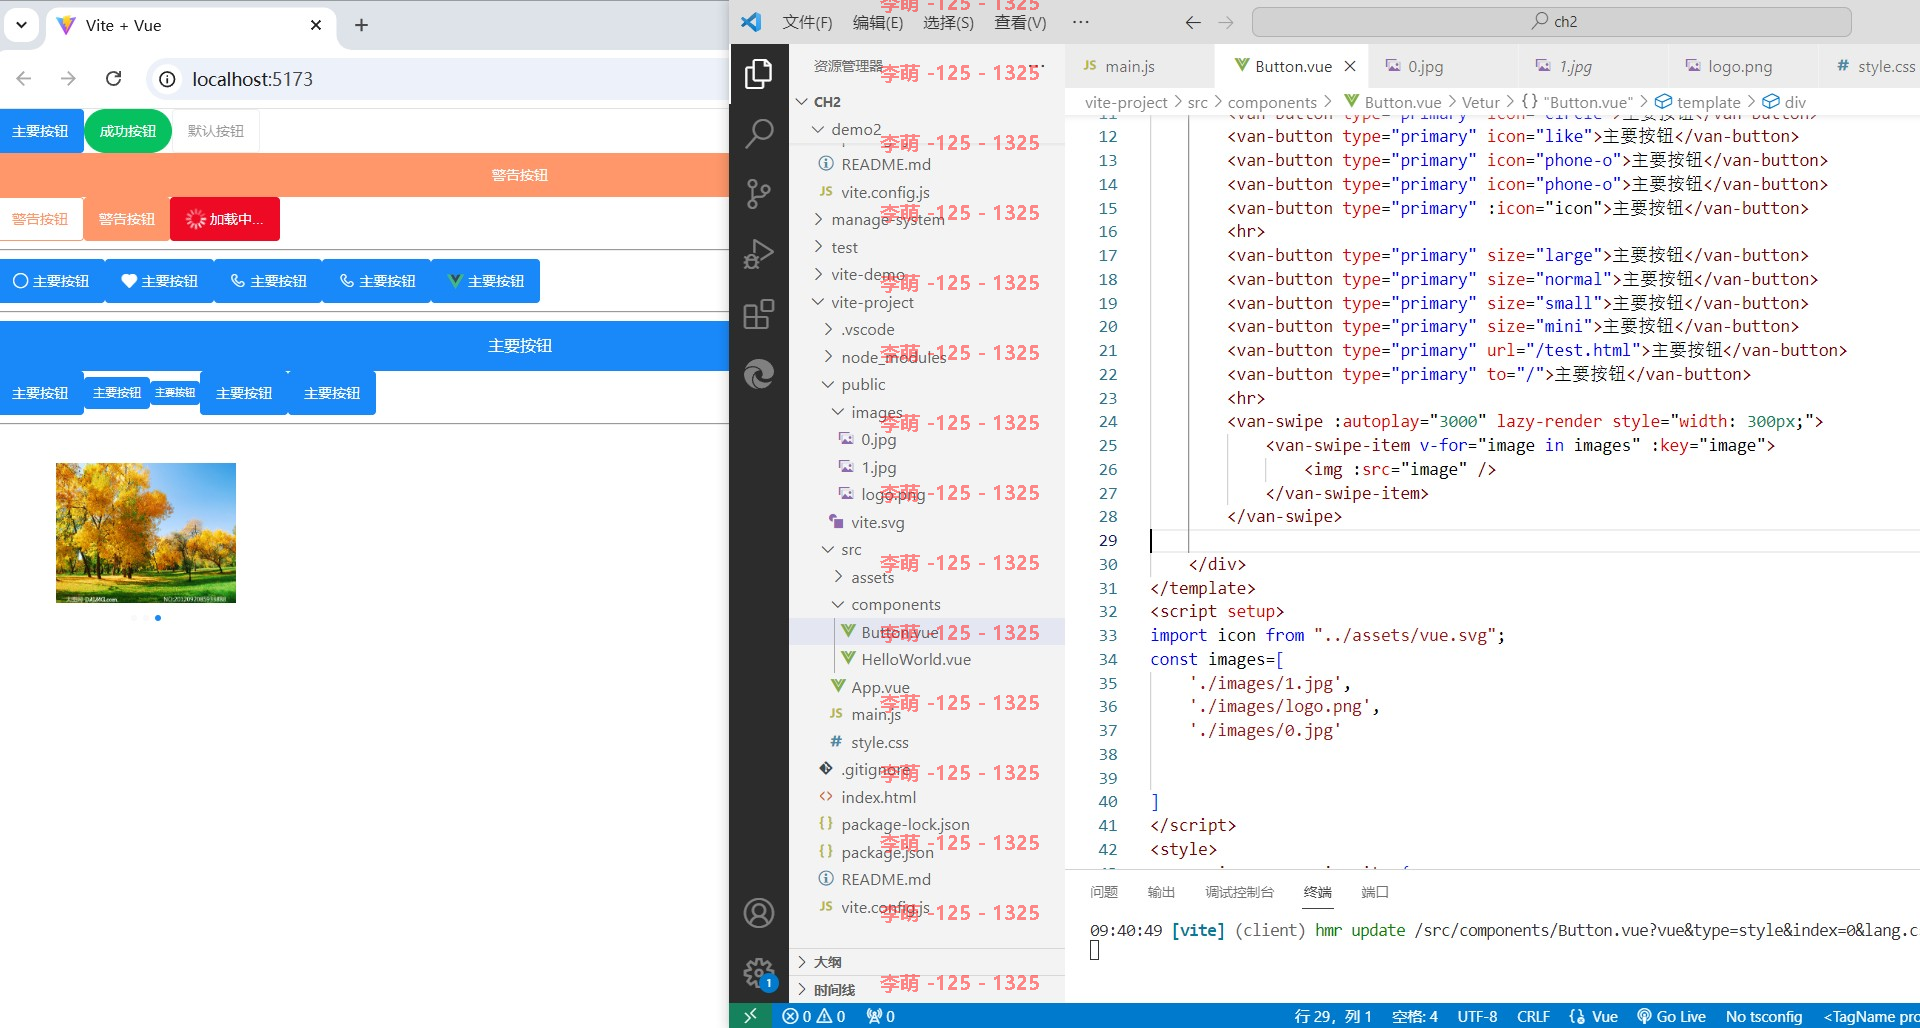
Task: Open the browser tab search dropdown
Action: click(21, 25)
